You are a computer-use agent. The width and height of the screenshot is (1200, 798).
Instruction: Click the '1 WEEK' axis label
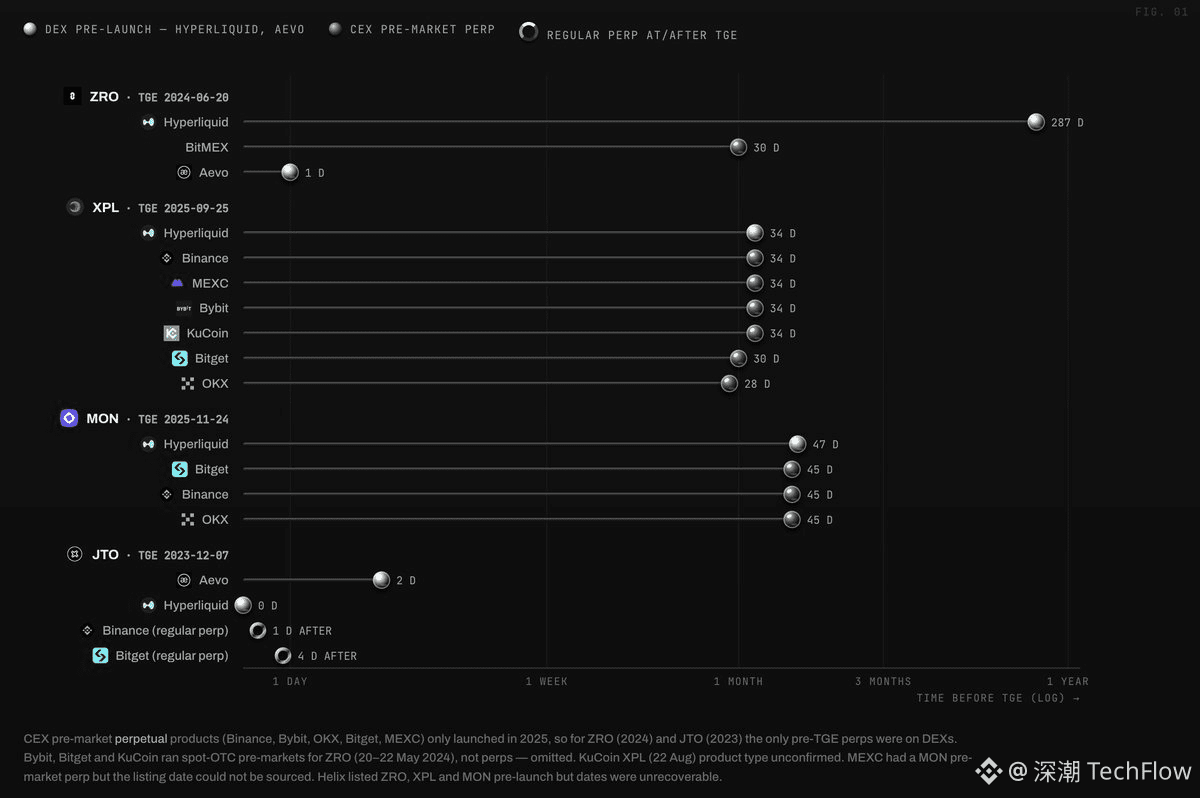pos(546,681)
